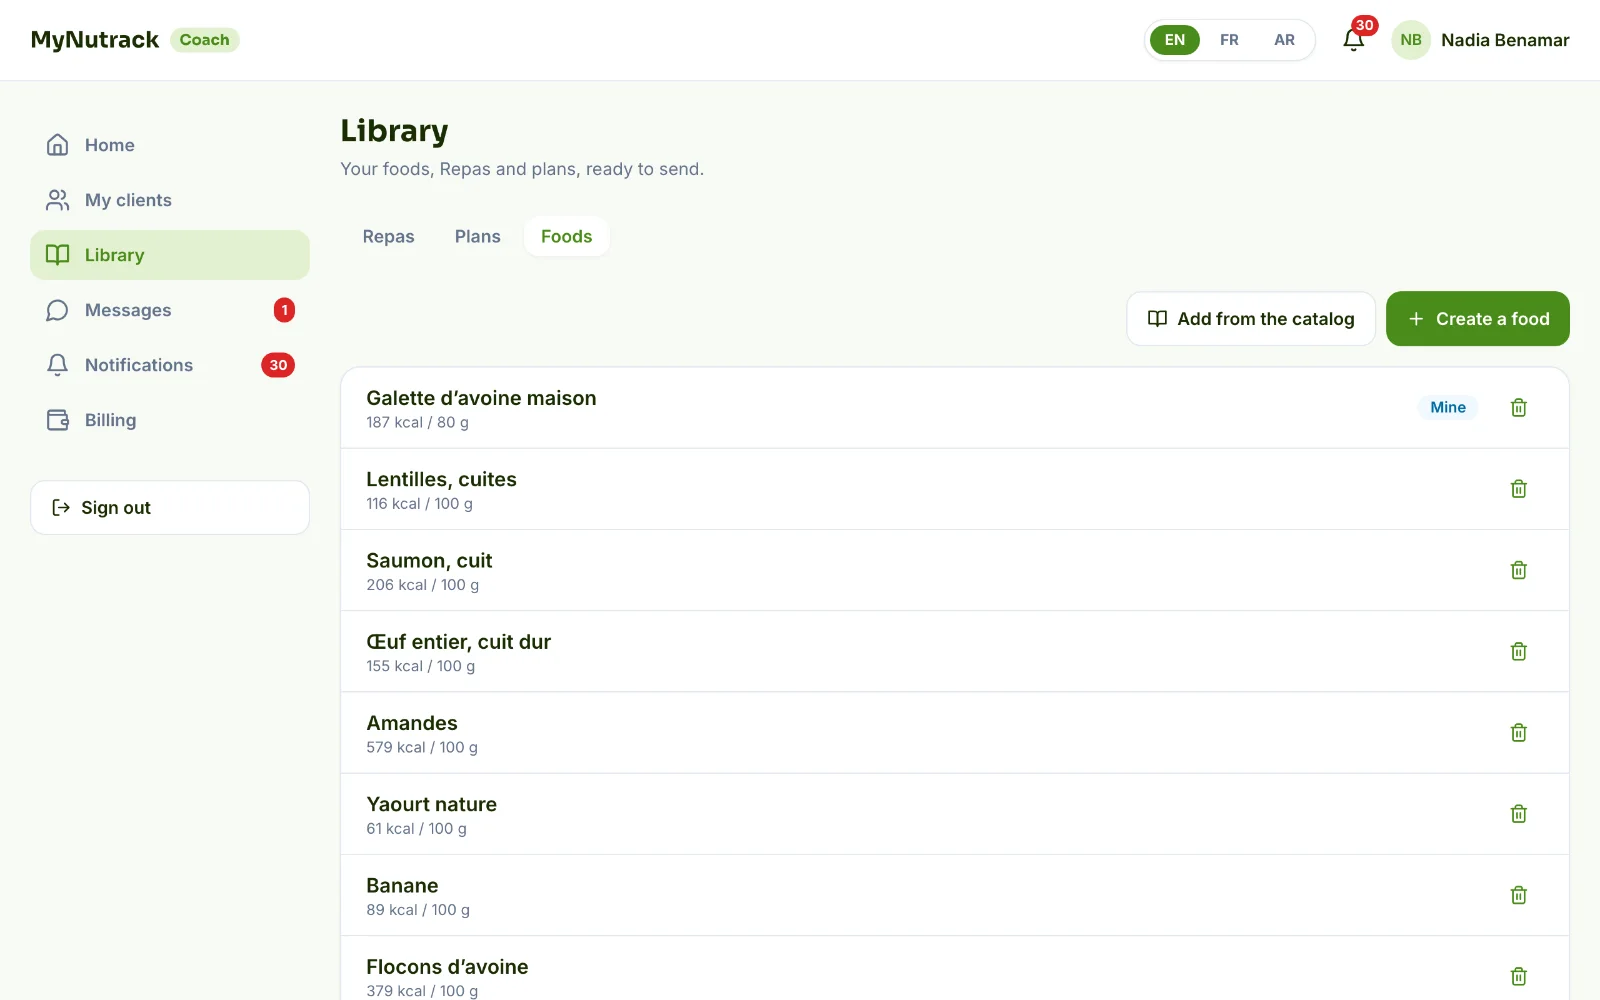Switch to the Repas tab
The image size is (1600, 1000).
pos(388,236)
